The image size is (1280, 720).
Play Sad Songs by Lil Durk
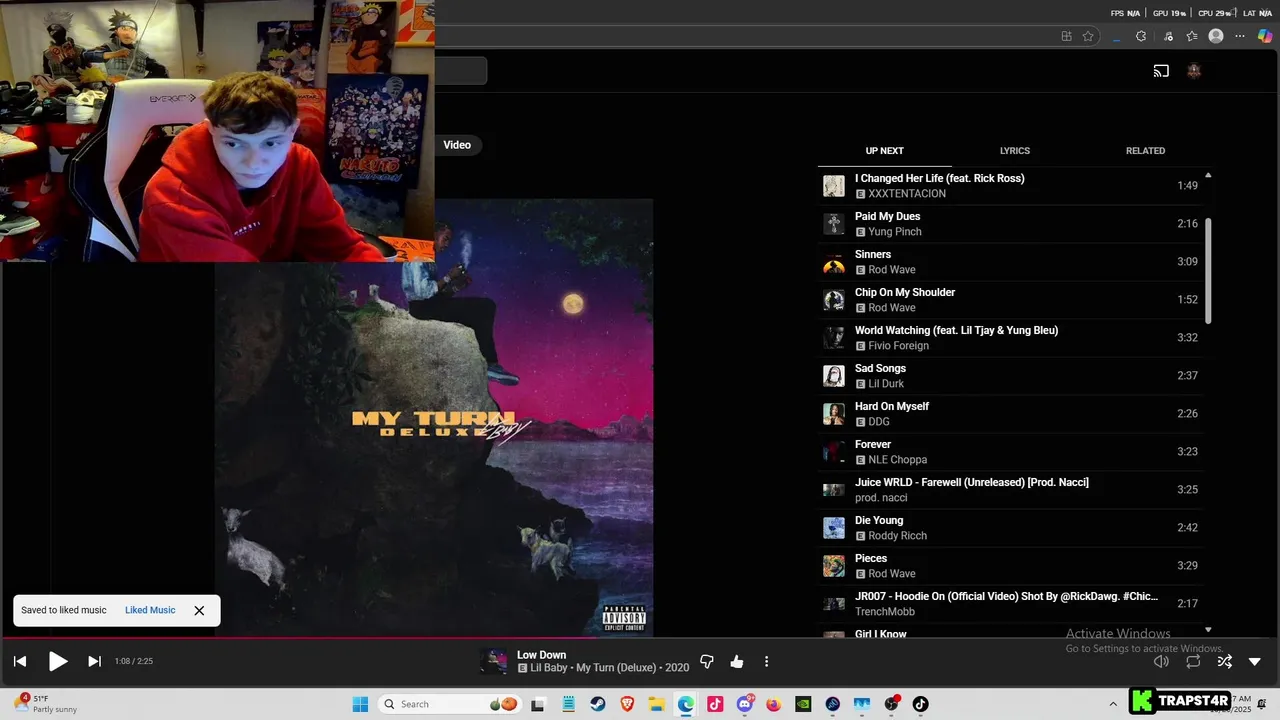tap(1010, 376)
